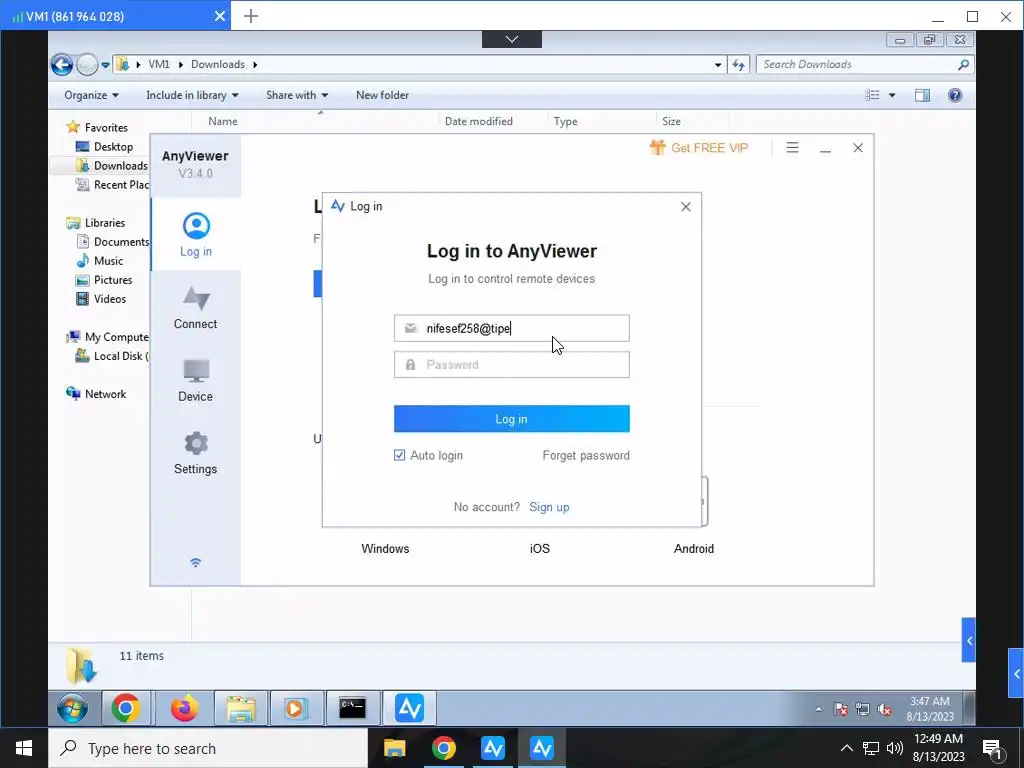This screenshot has width=1024, height=768.
Task: Click the blue Log in button
Action: [x=511, y=419]
